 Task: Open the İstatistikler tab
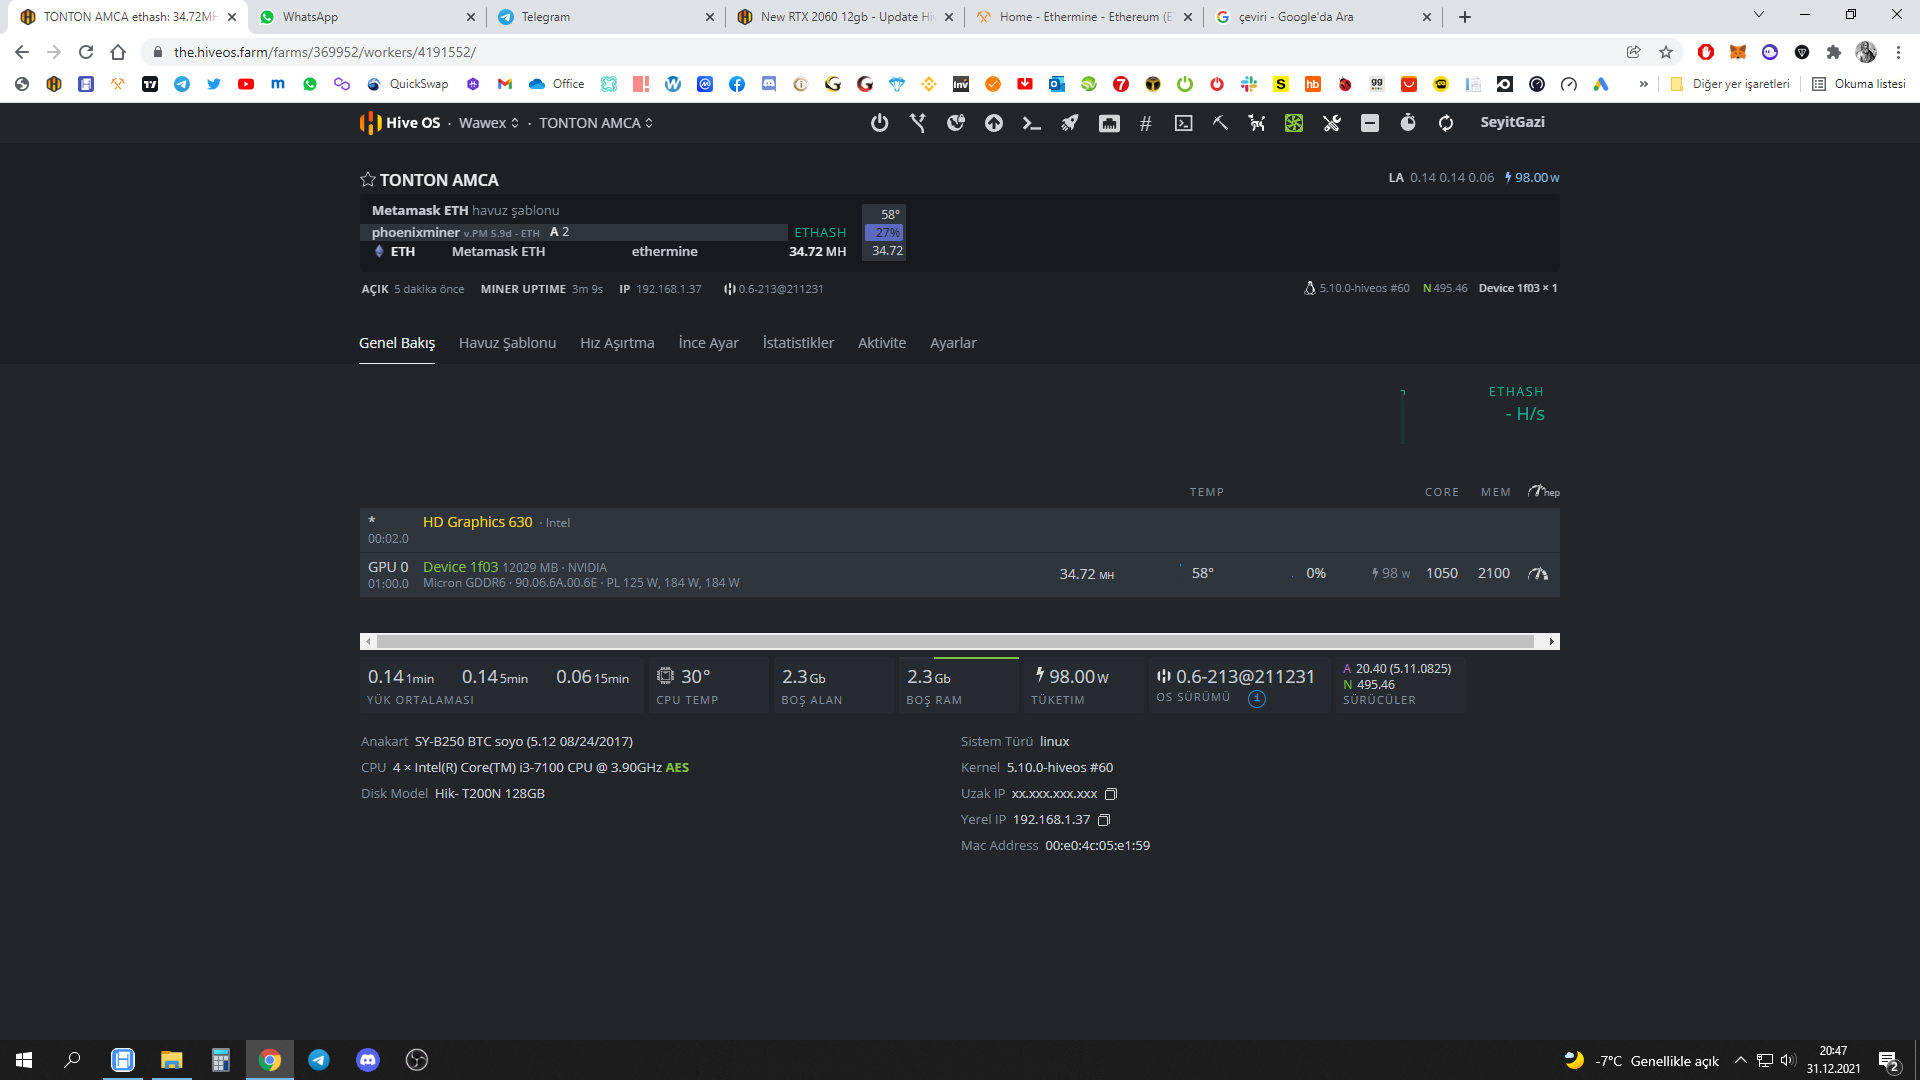(797, 343)
